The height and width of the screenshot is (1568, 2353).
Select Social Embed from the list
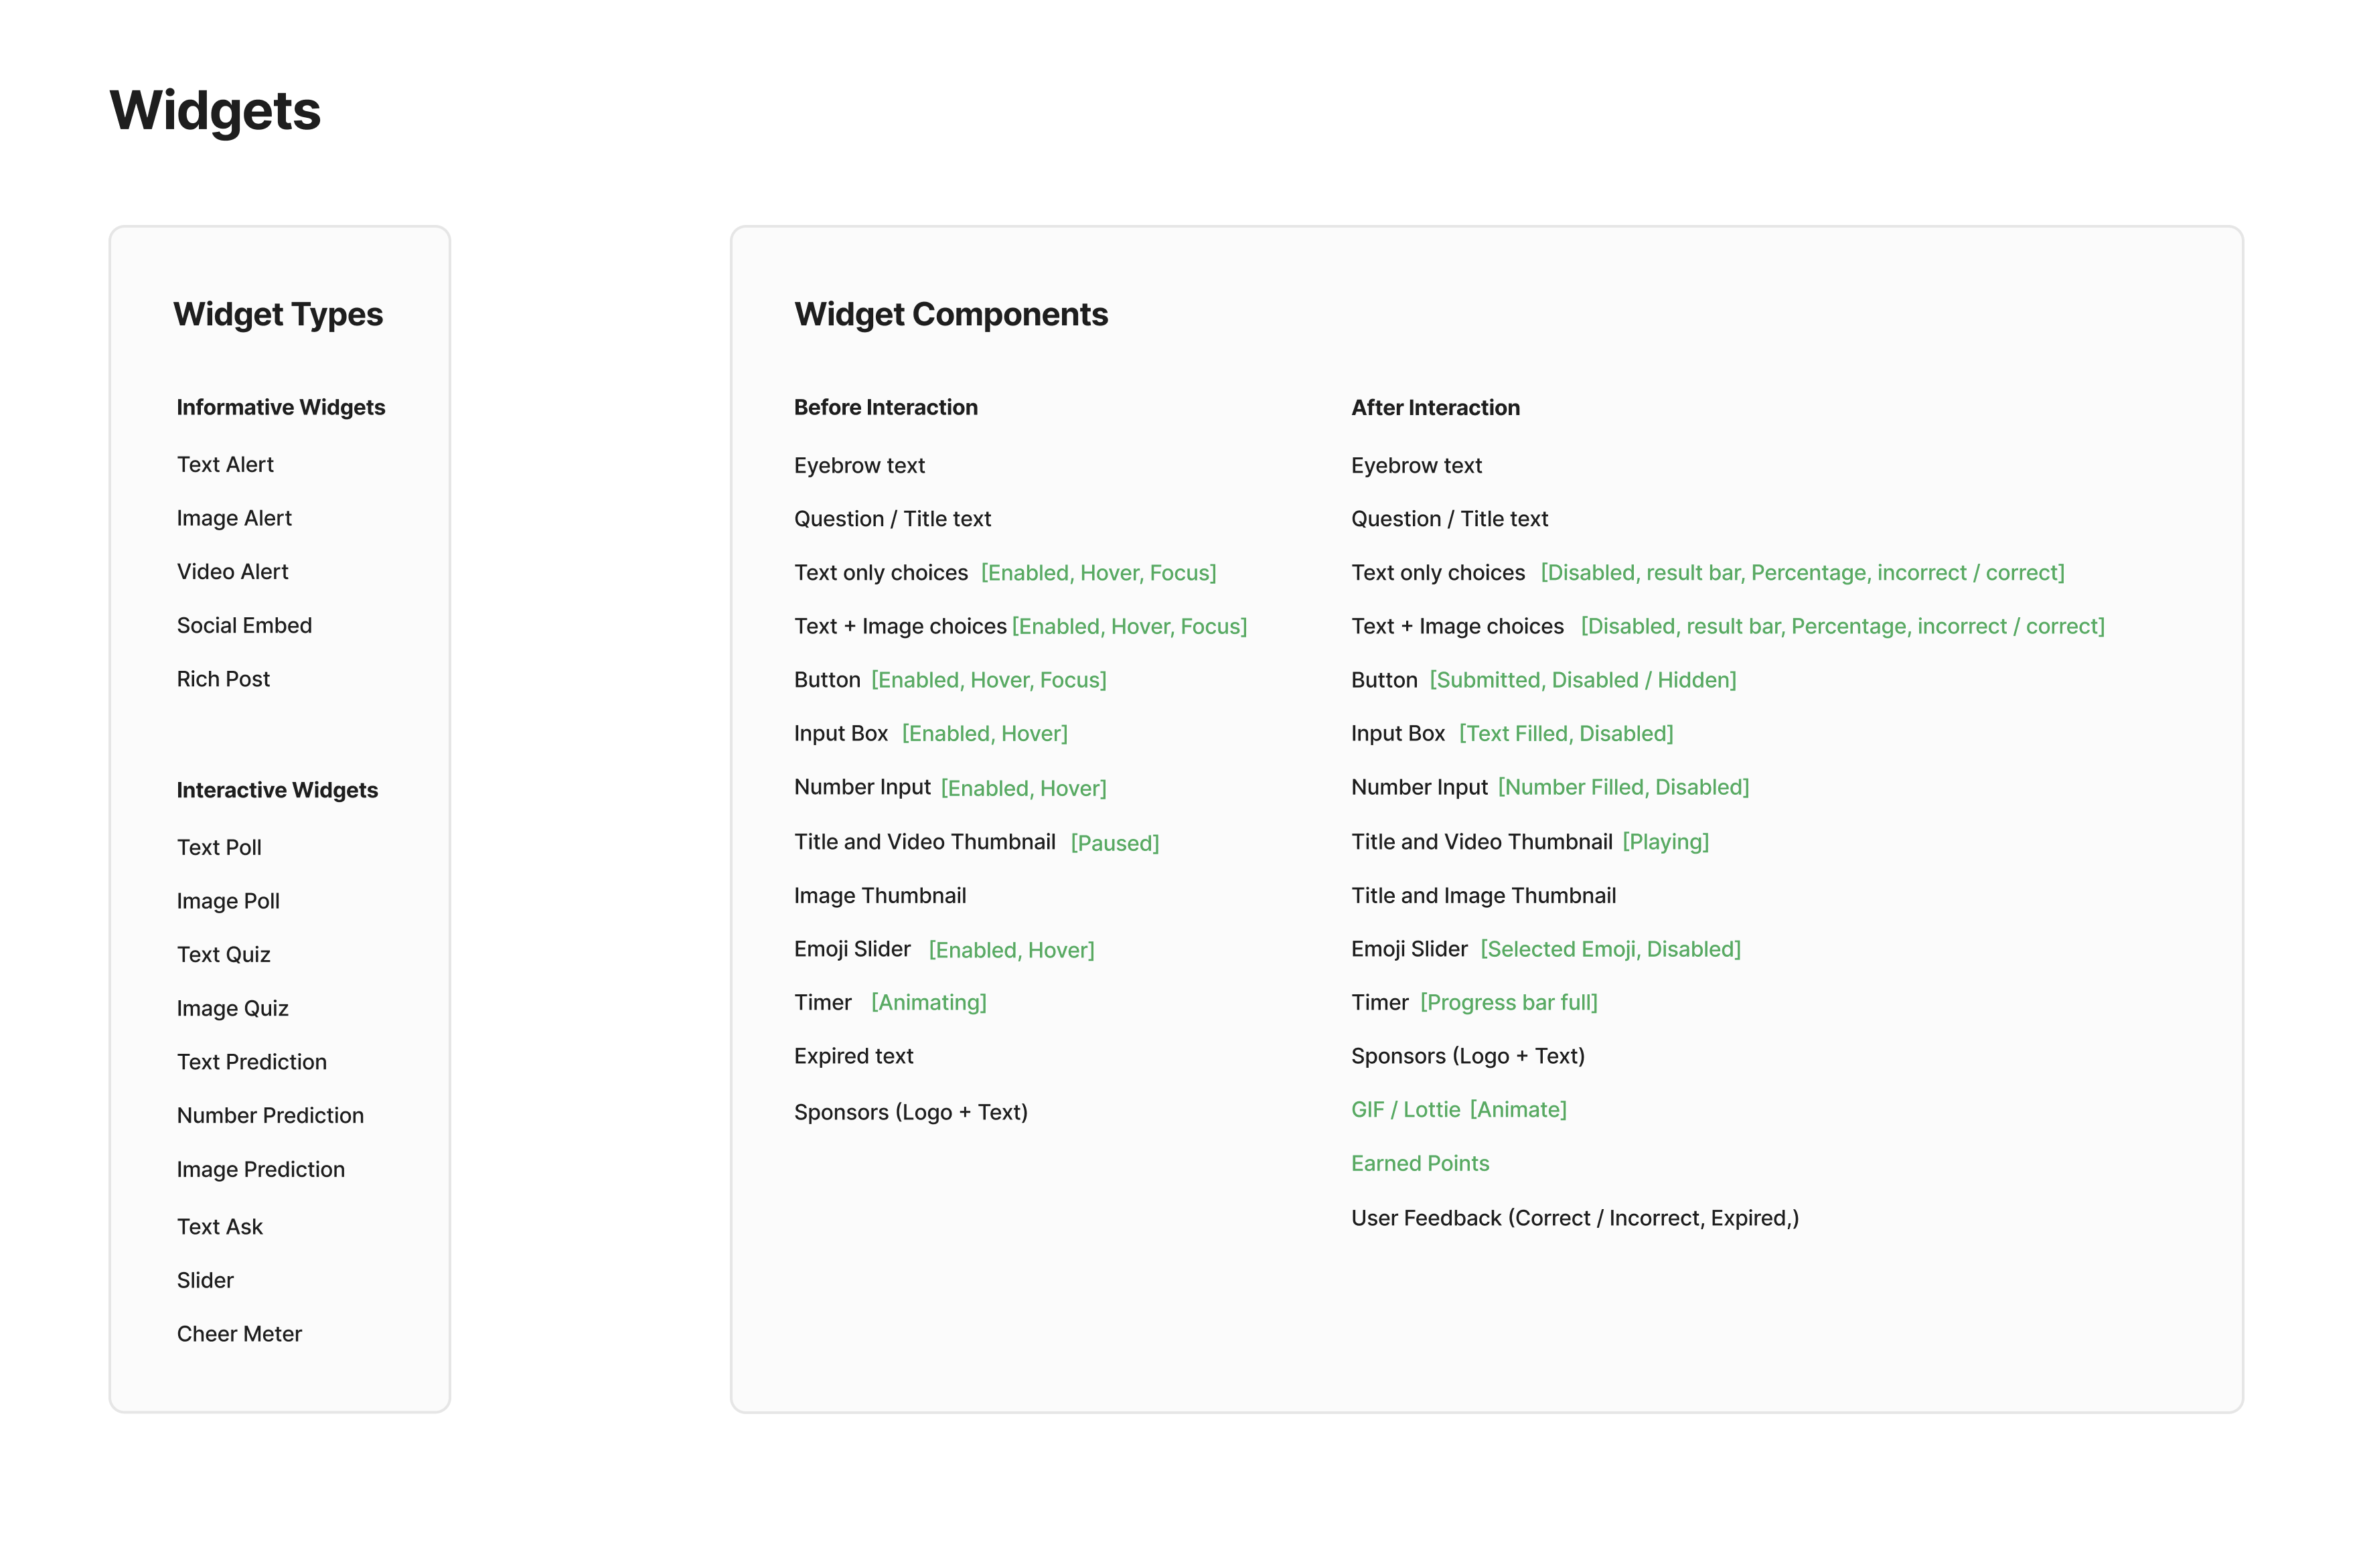pyautogui.click(x=244, y=625)
